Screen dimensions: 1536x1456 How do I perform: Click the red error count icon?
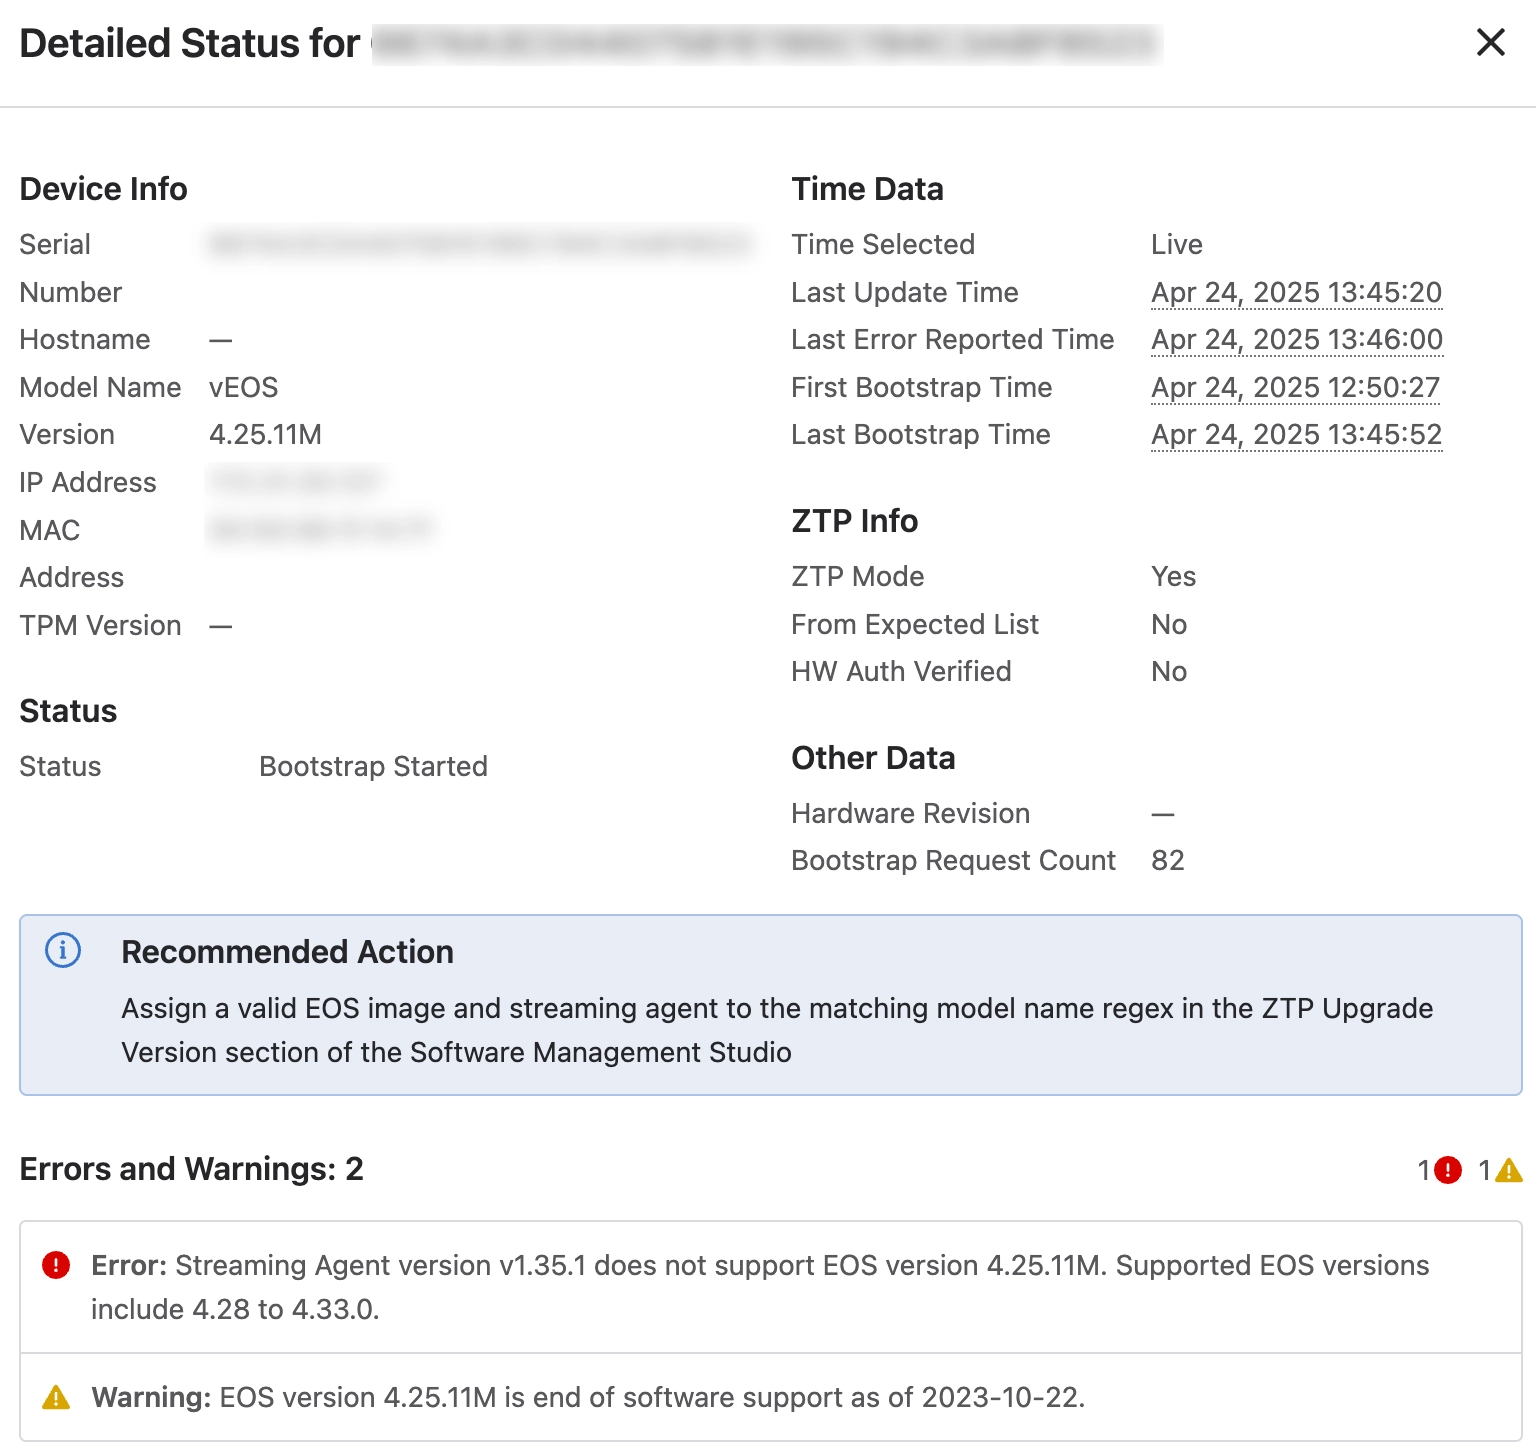pos(1447,1170)
